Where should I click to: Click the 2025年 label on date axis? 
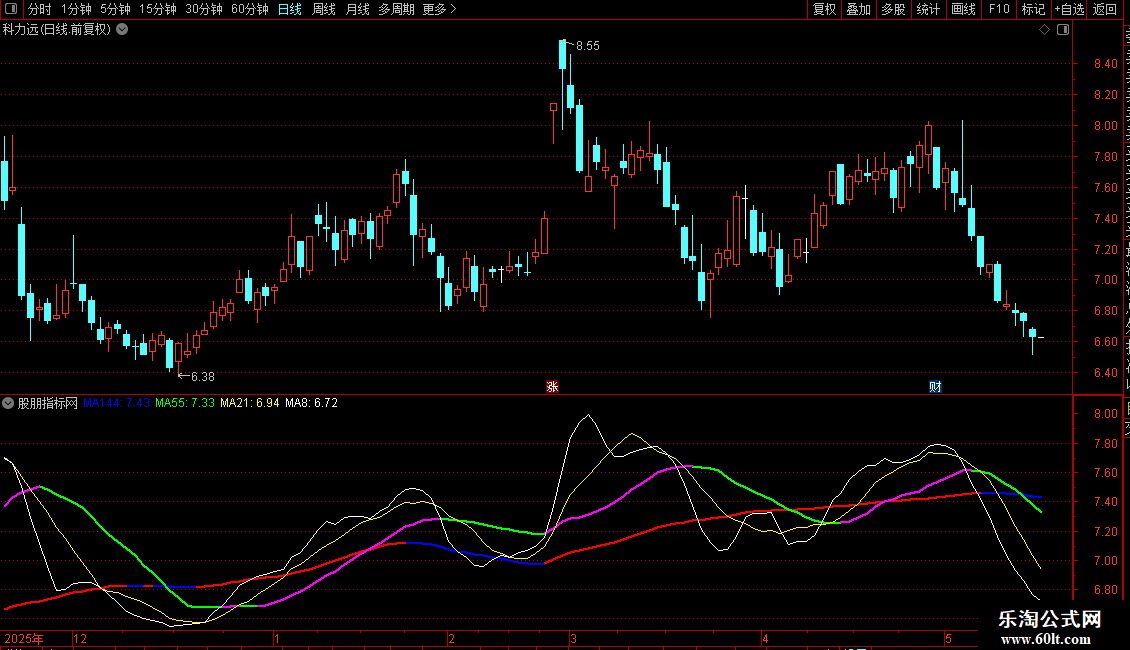click(24, 638)
